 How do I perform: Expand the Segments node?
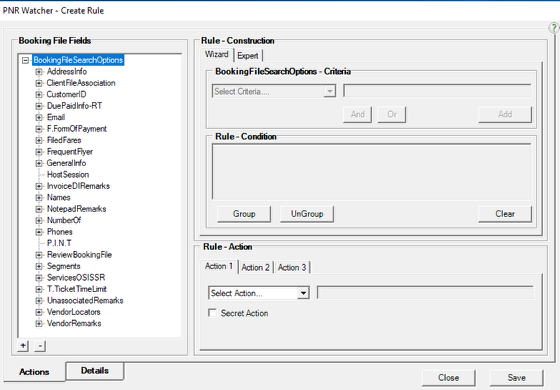(39, 266)
